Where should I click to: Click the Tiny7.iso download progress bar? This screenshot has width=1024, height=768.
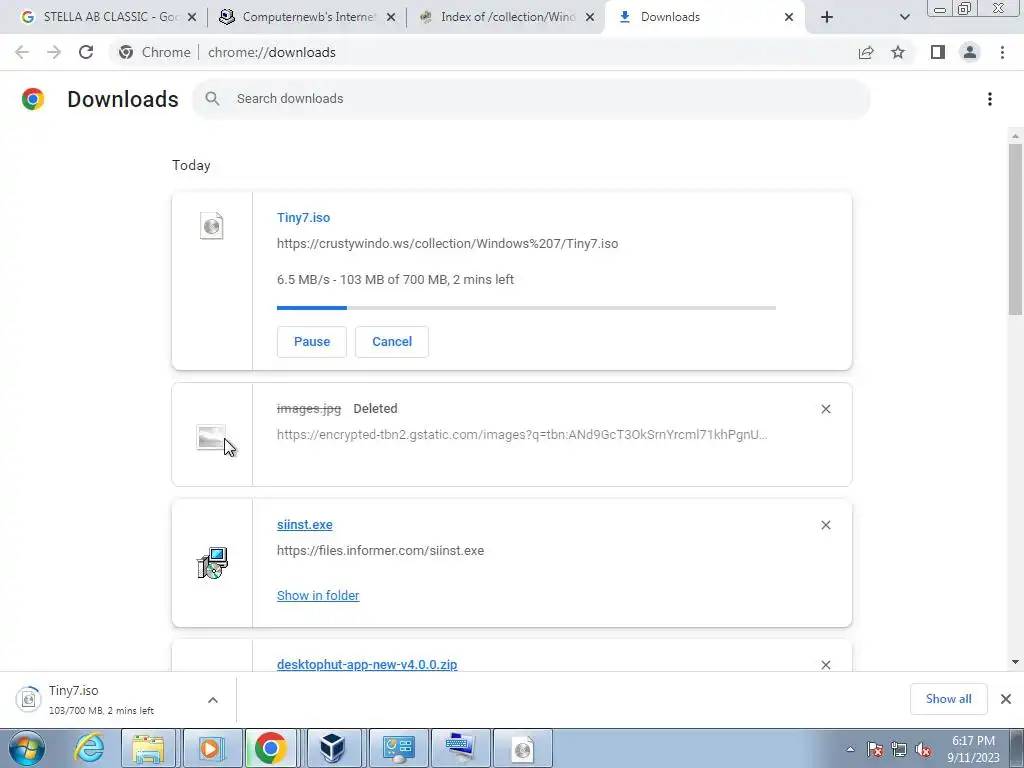pyautogui.click(x=526, y=308)
